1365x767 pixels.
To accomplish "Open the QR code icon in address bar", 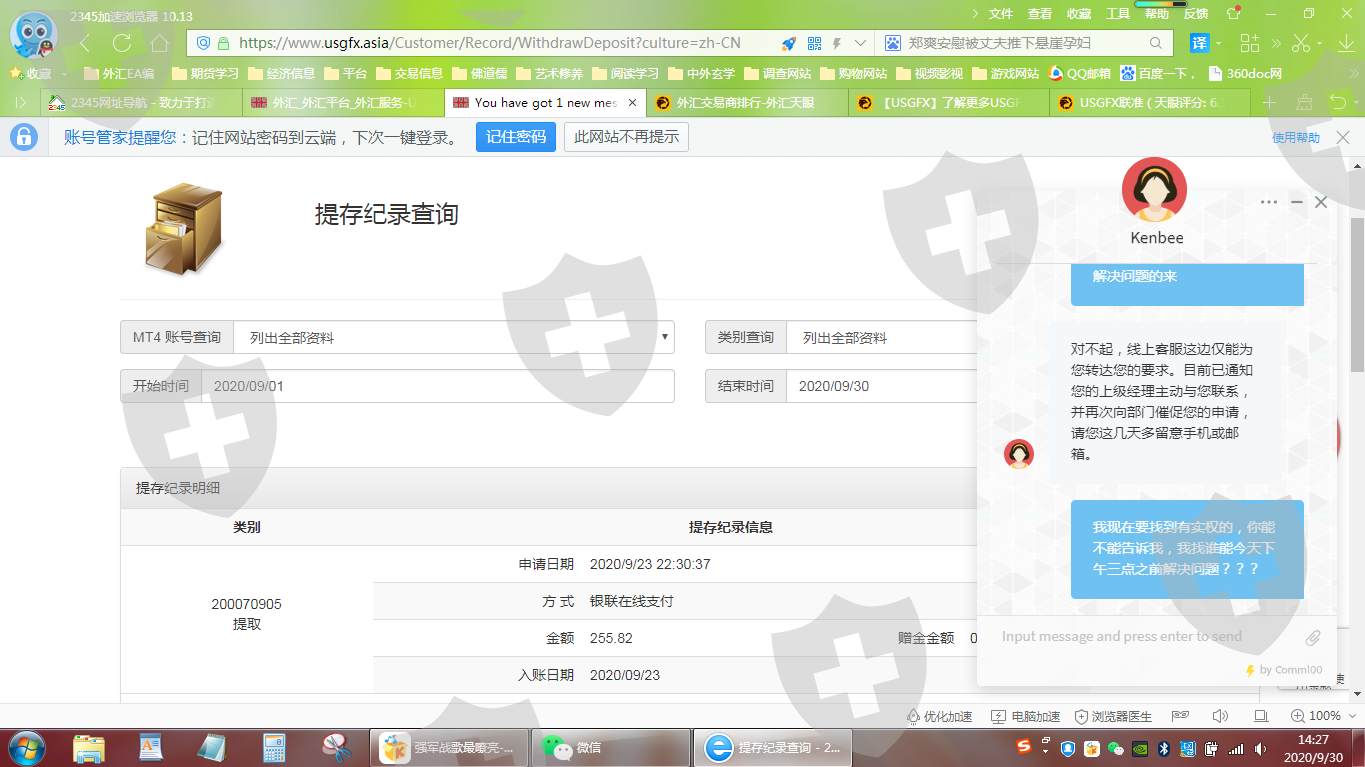I will (814, 43).
